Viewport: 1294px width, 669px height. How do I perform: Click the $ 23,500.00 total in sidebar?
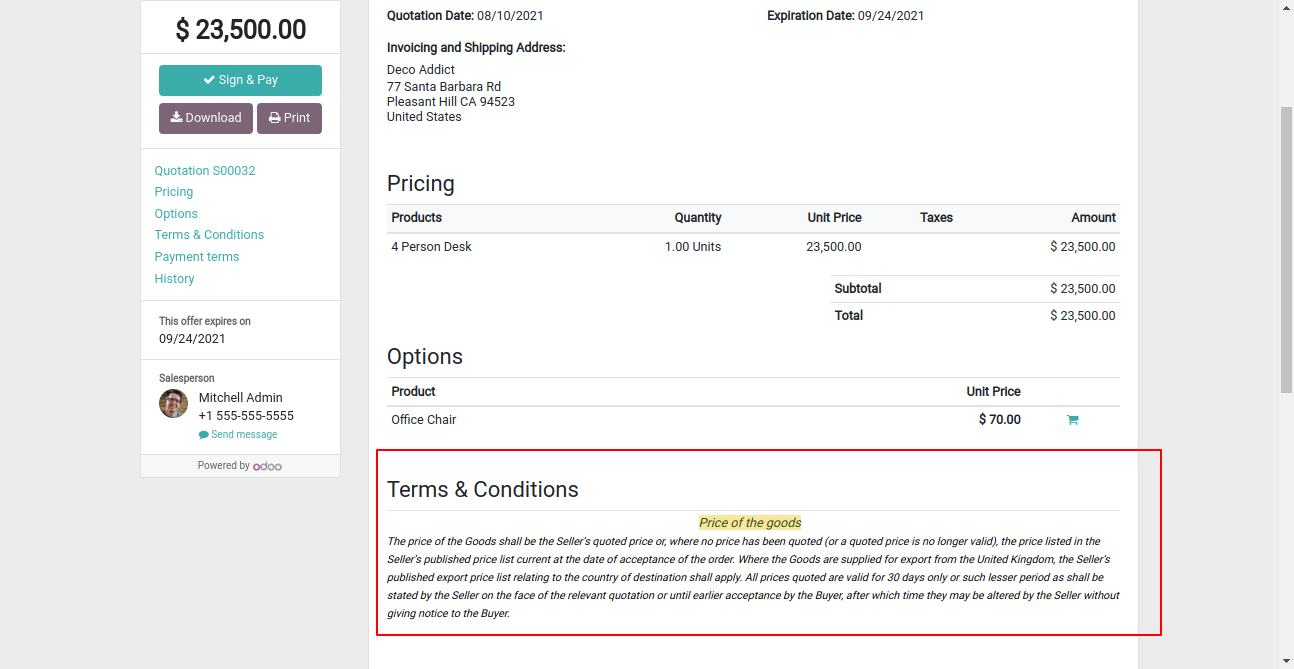pyautogui.click(x=241, y=29)
